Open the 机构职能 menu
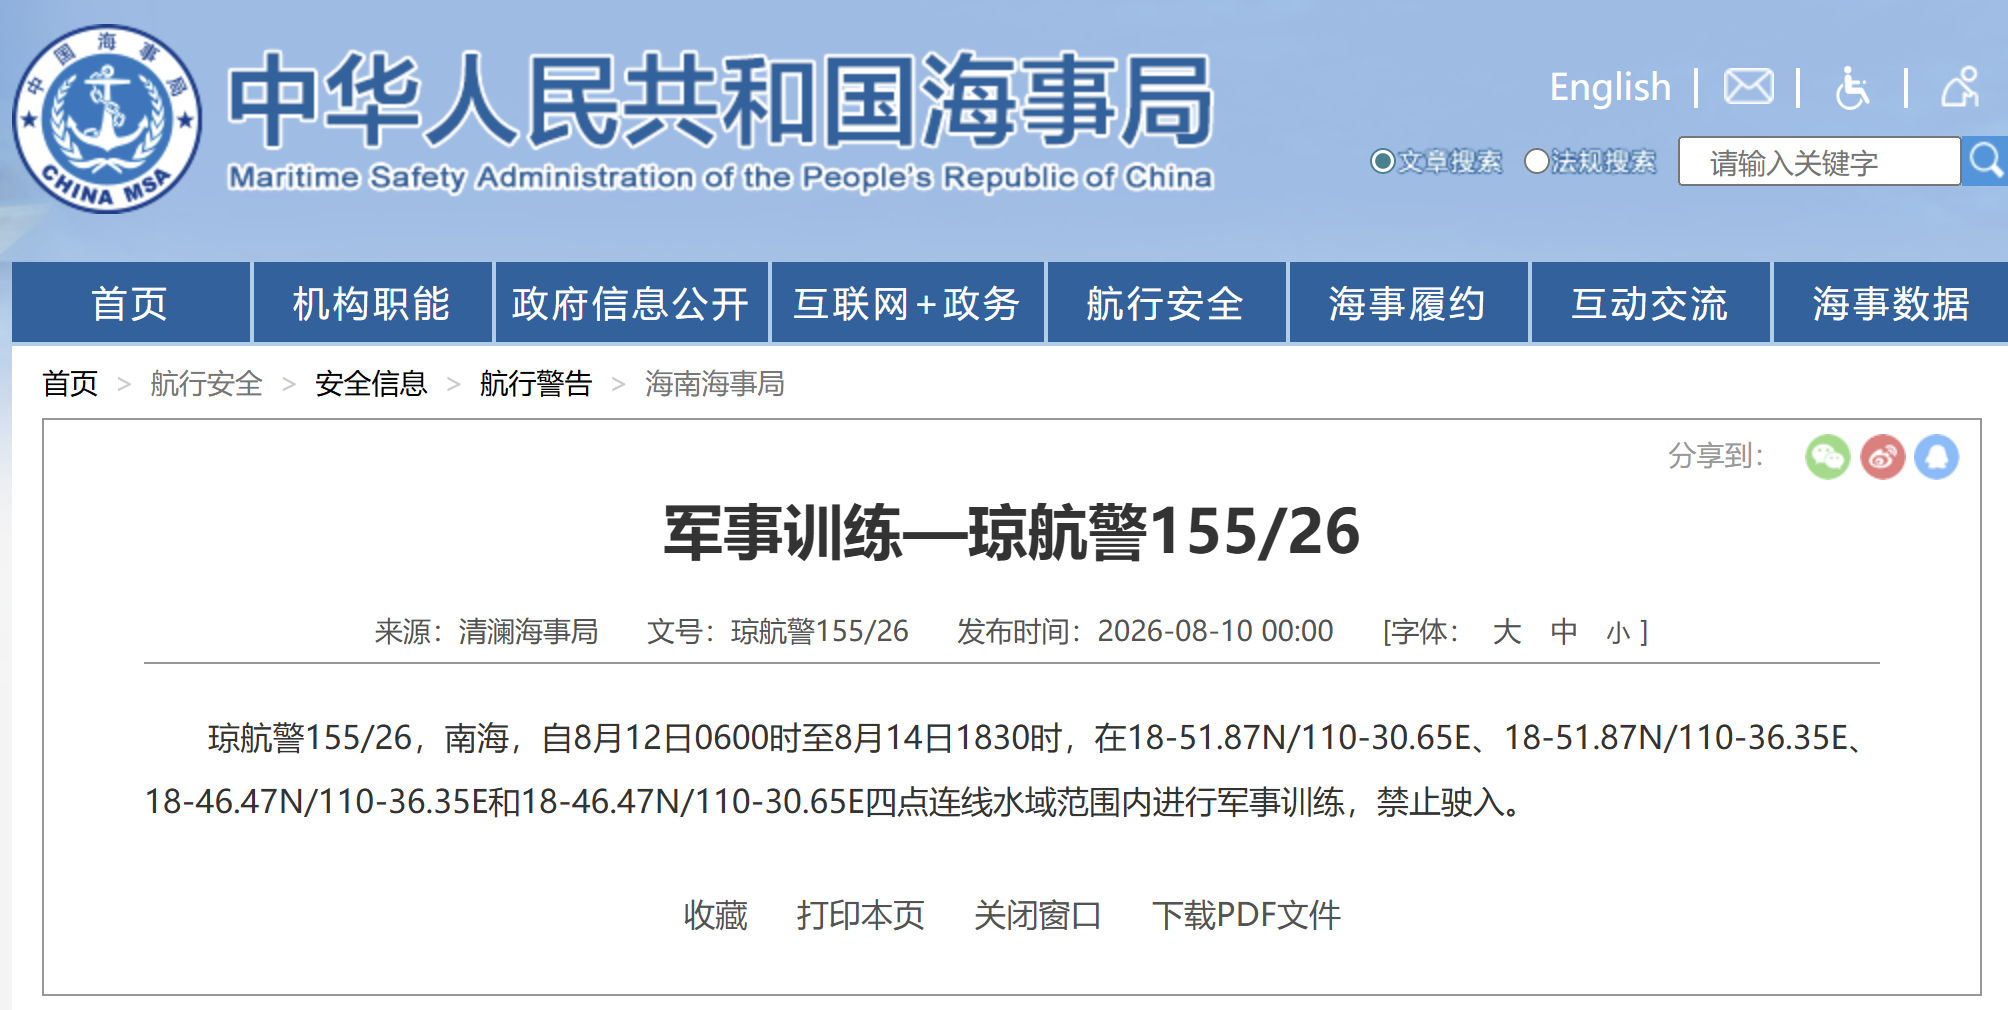The height and width of the screenshot is (1010, 2008). (372, 303)
